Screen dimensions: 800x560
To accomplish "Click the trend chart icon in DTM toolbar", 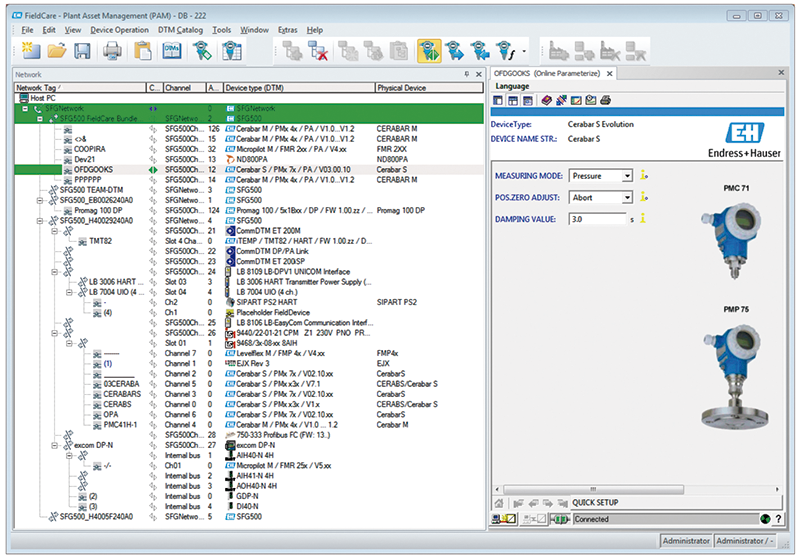I will pos(576,100).
